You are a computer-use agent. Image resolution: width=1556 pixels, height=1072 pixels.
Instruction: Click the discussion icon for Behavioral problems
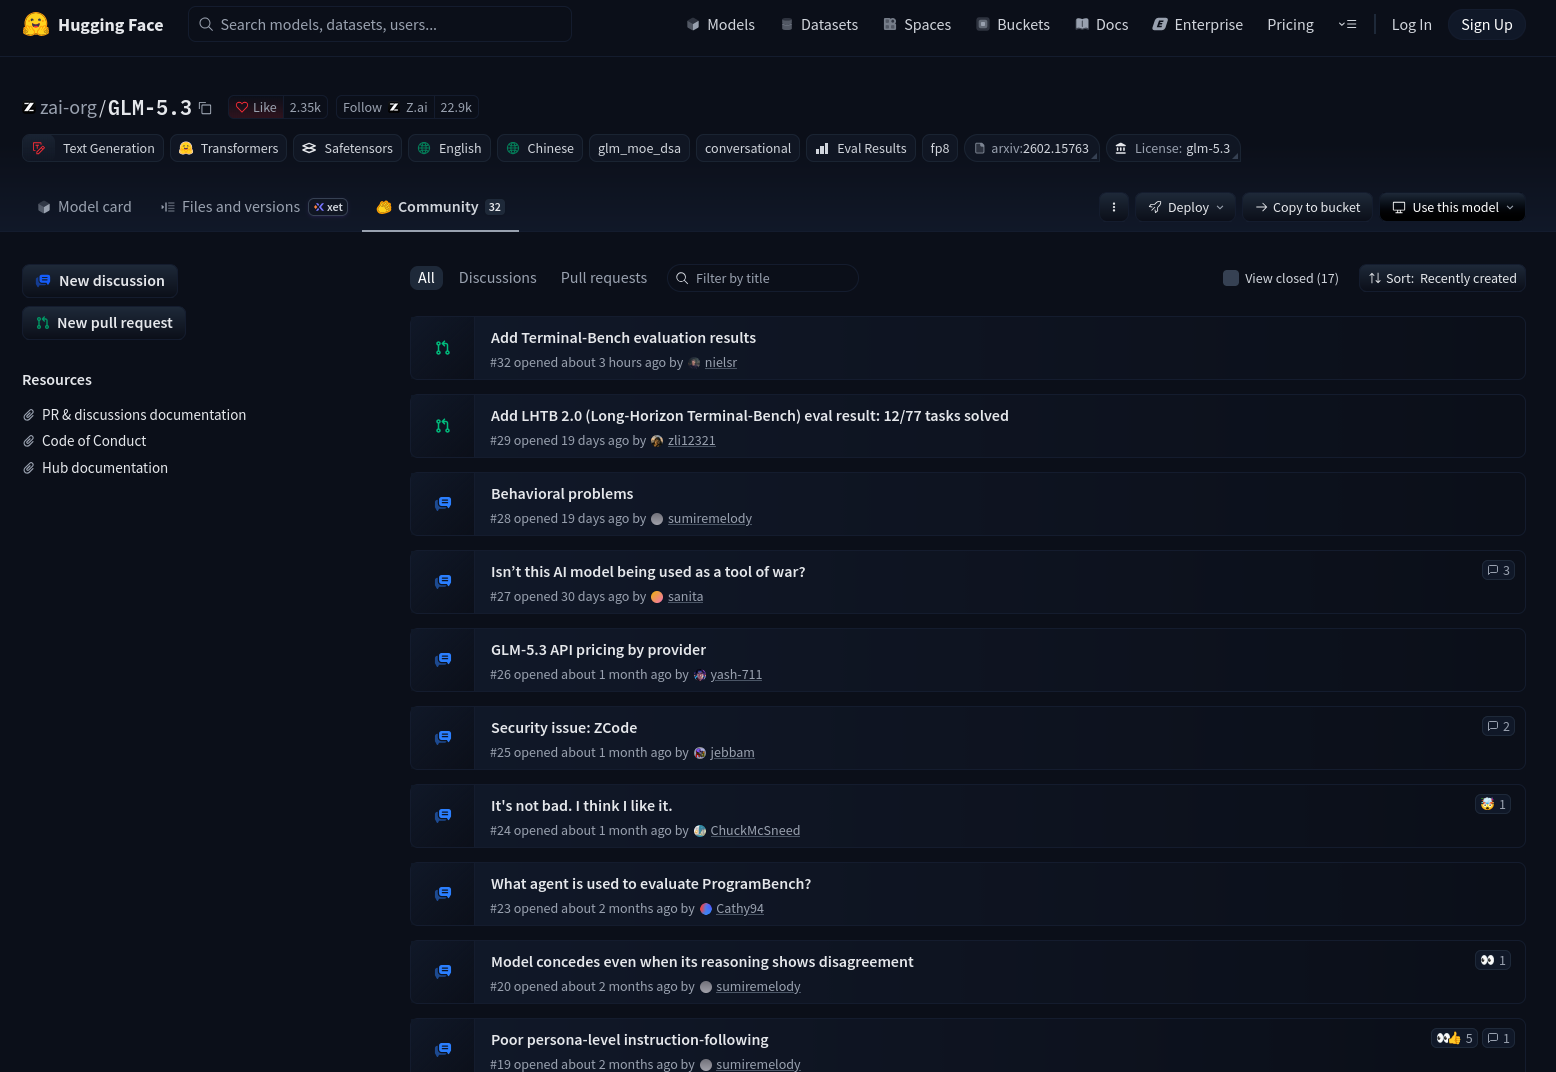coord(443,504)
